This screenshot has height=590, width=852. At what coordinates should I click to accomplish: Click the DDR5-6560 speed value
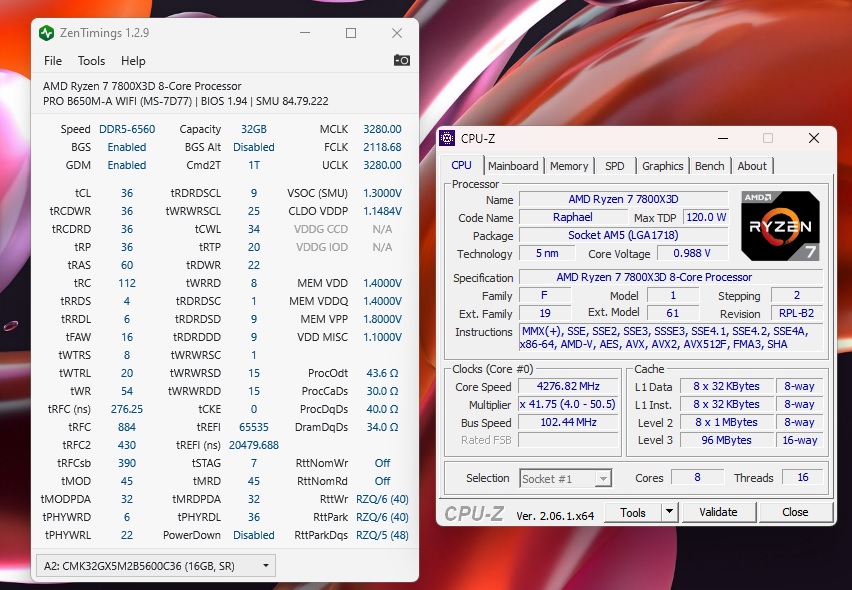(127, 129)
